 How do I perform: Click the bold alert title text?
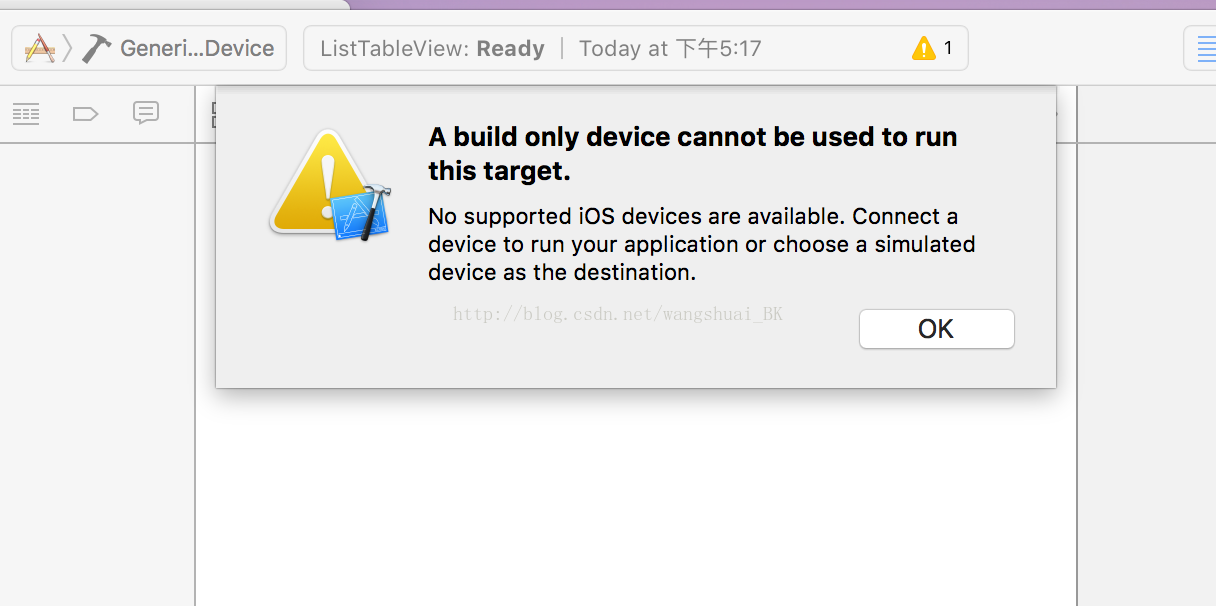[693, 154]
